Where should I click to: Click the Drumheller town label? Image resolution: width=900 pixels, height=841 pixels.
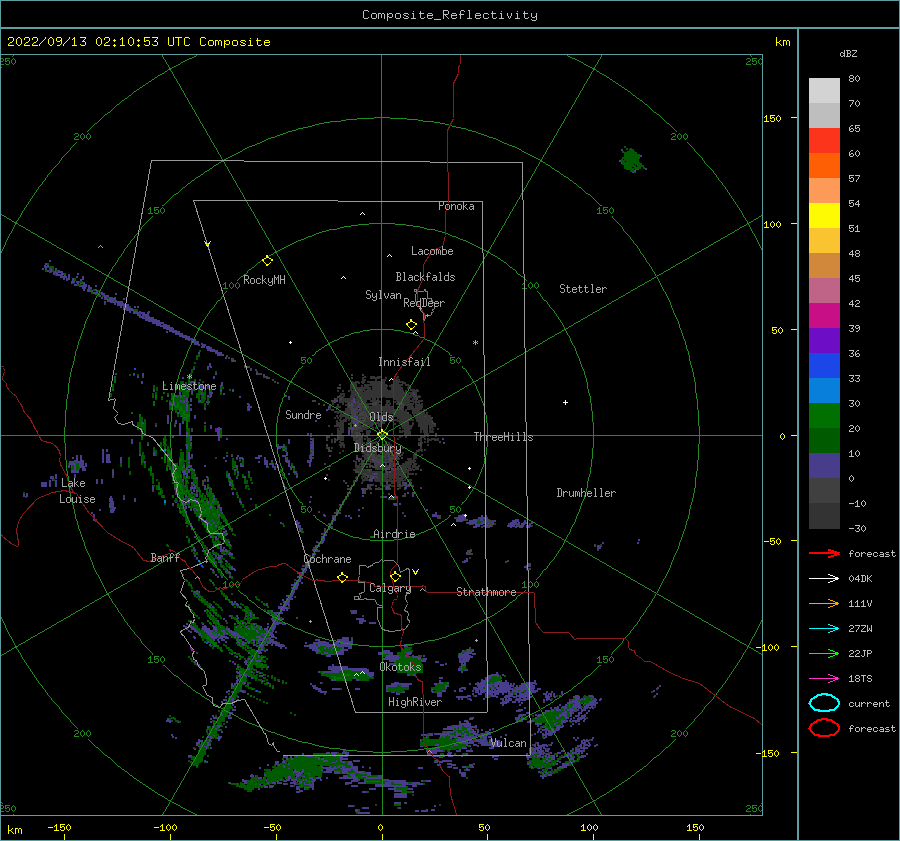[586, 493]
